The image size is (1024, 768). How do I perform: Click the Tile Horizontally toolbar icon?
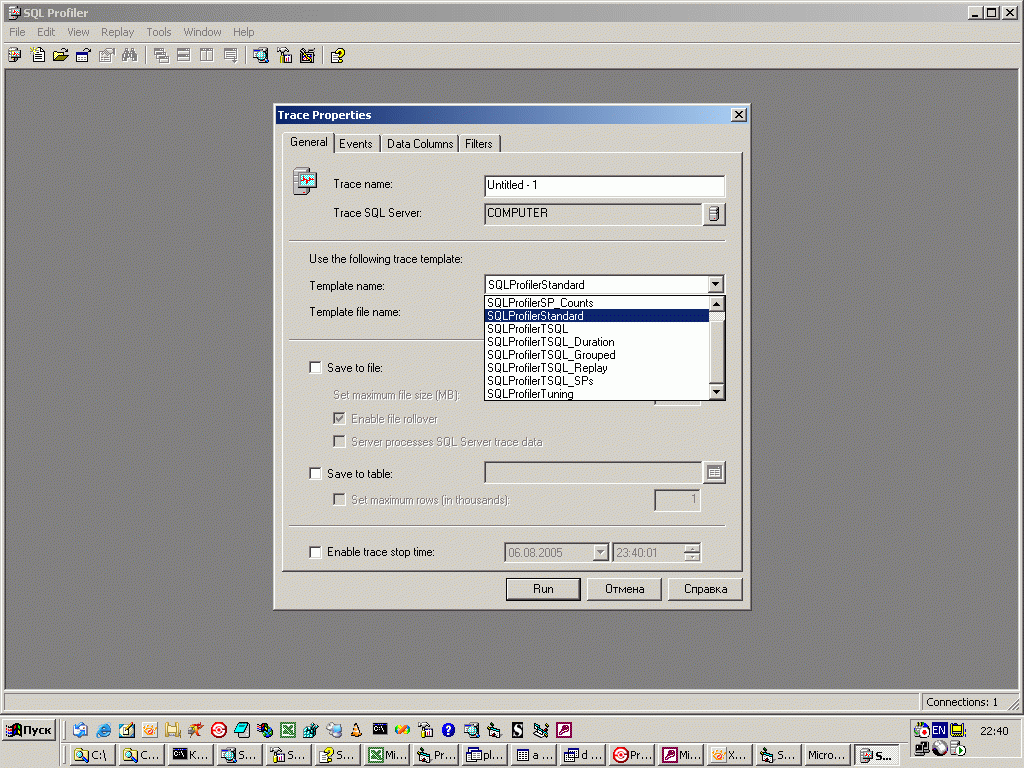pos(184,56)
